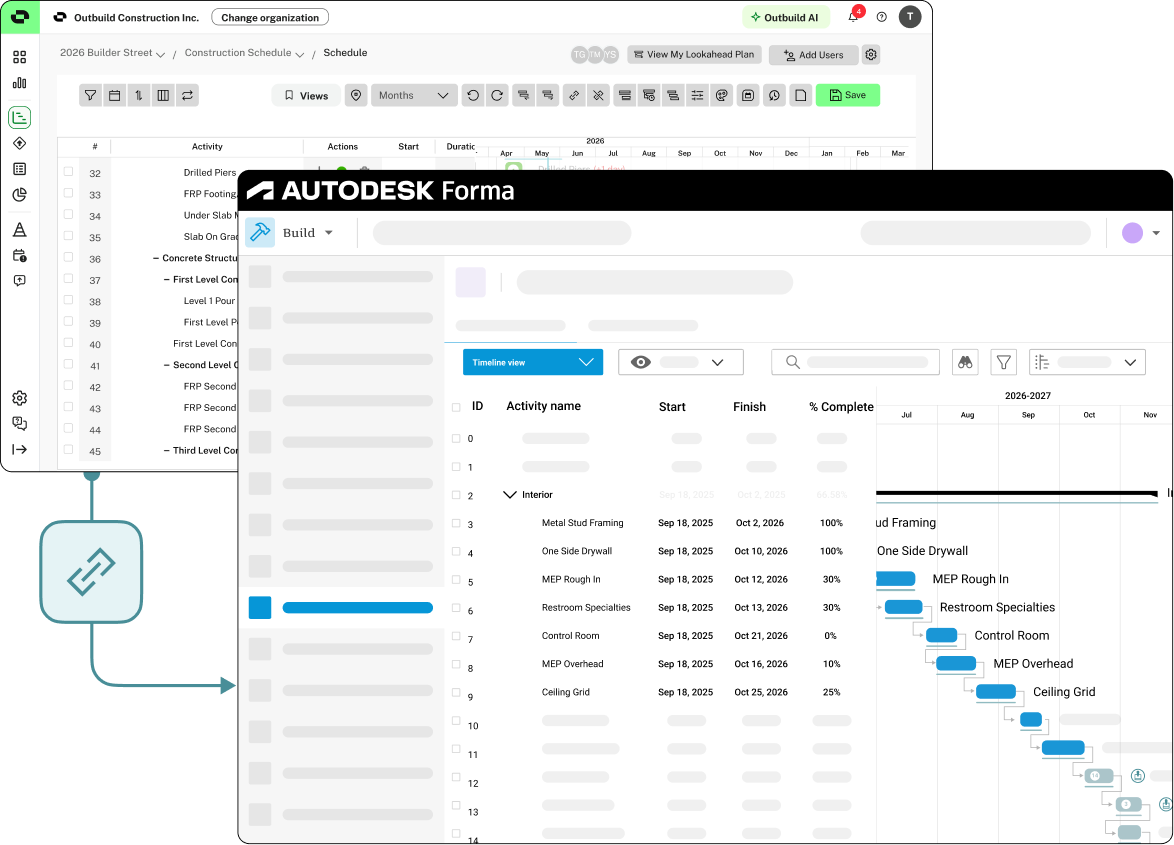Image resolution: width=1174 pixels, height=845 pixels.
Task: Click the Schedule breadcrumb item
Action: click(345, 53)
